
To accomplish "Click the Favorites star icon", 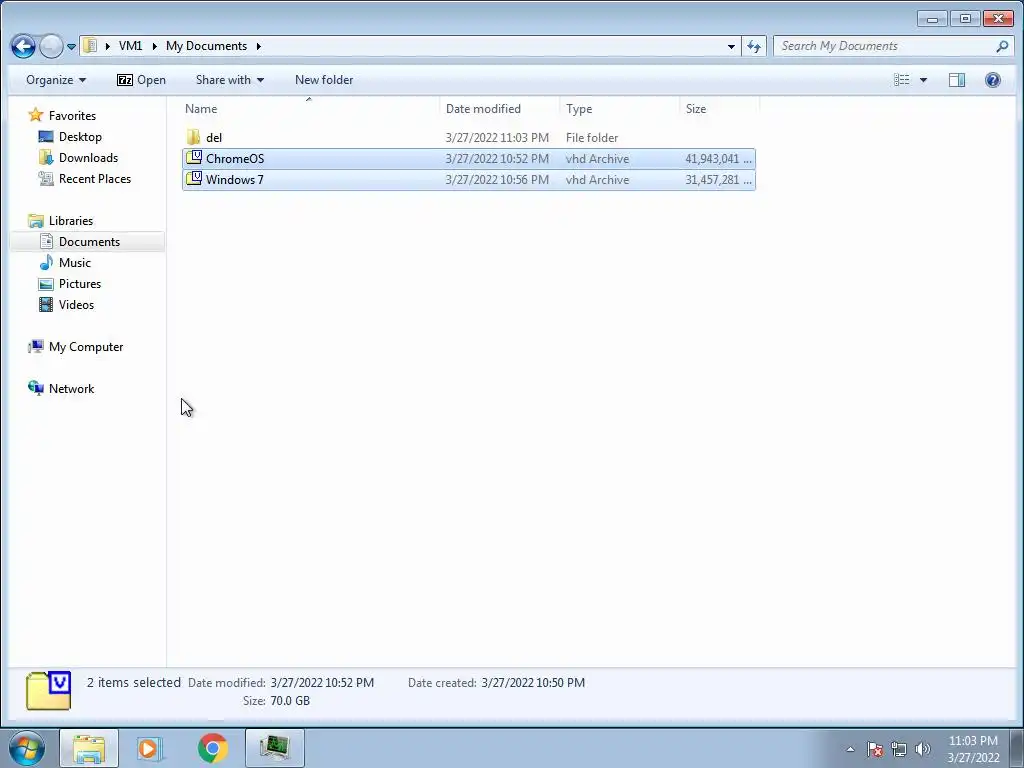I will 36,115.
